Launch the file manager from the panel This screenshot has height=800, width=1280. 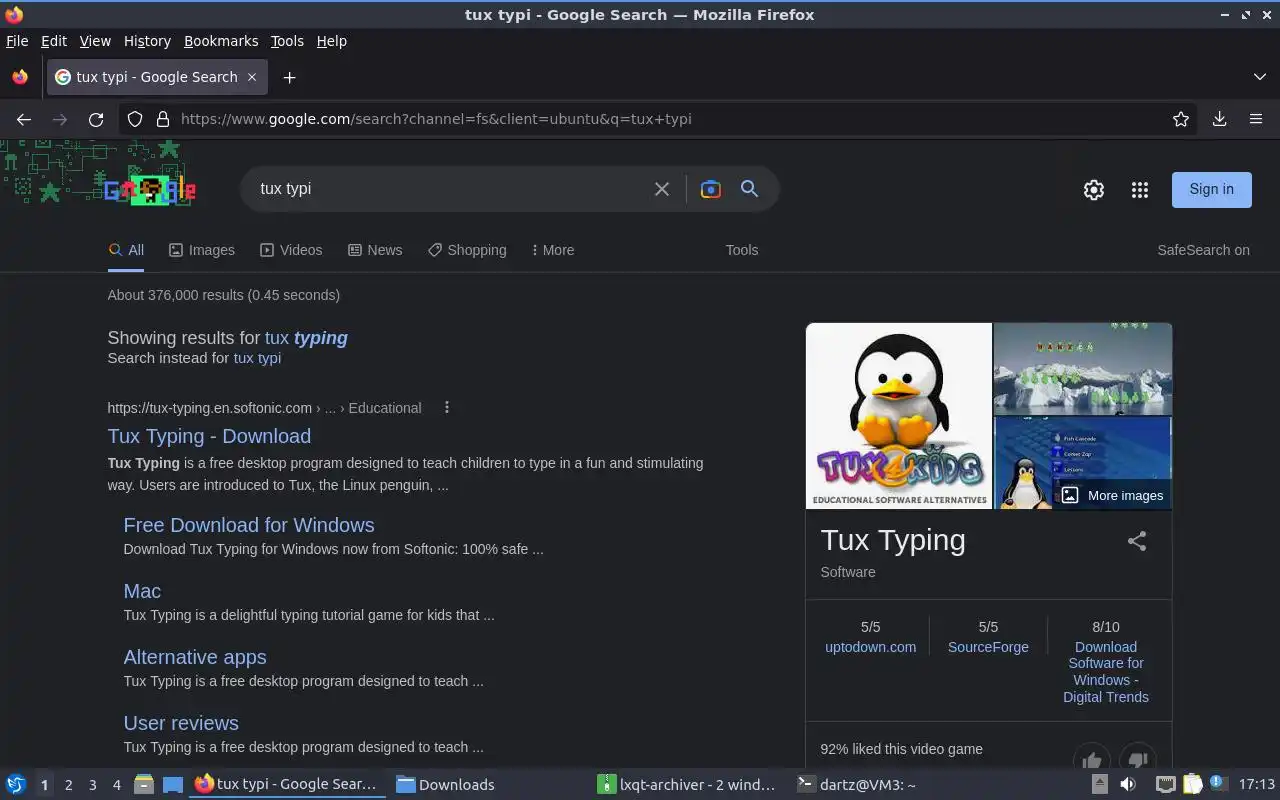[x=143, y=784]
